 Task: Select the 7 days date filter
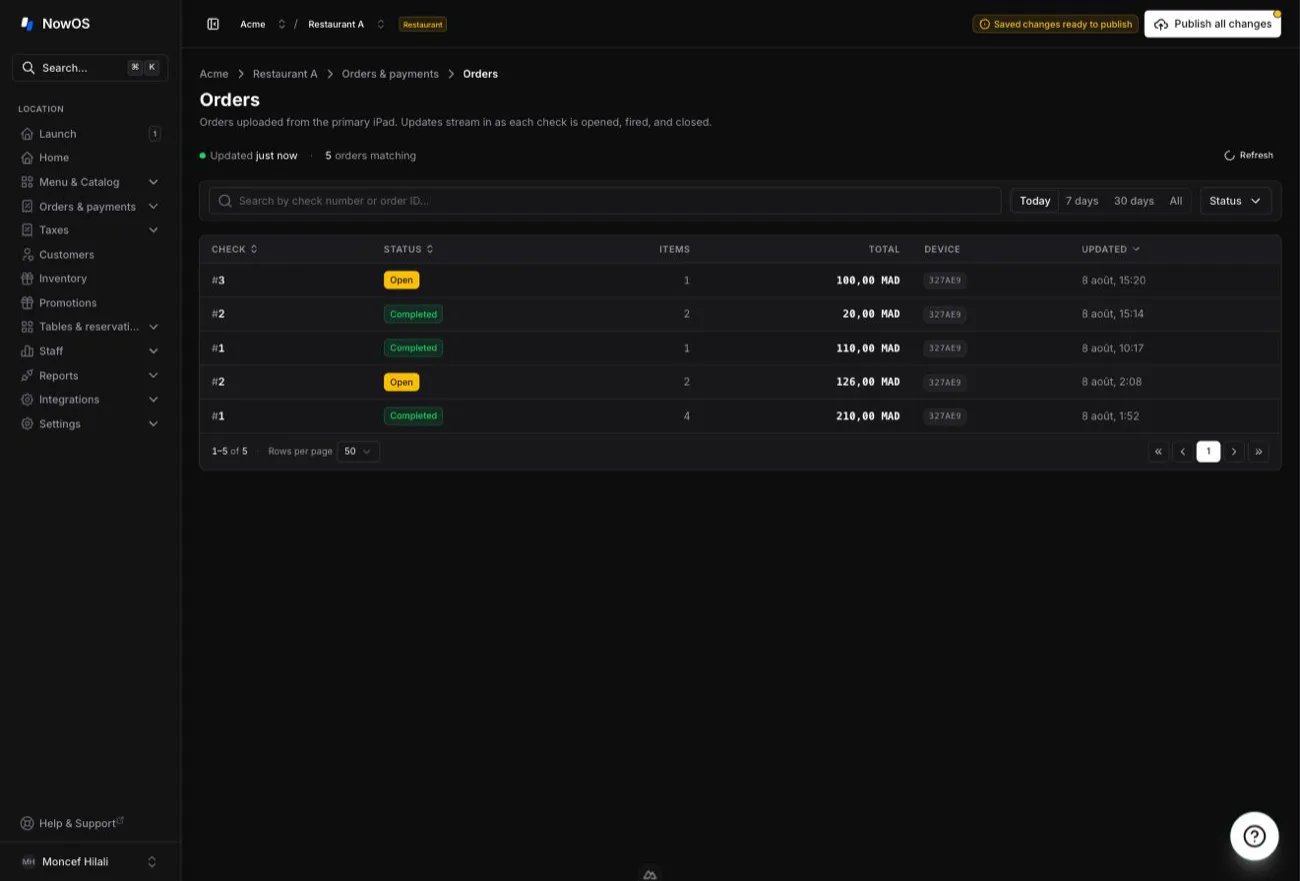coord(1082,201)
